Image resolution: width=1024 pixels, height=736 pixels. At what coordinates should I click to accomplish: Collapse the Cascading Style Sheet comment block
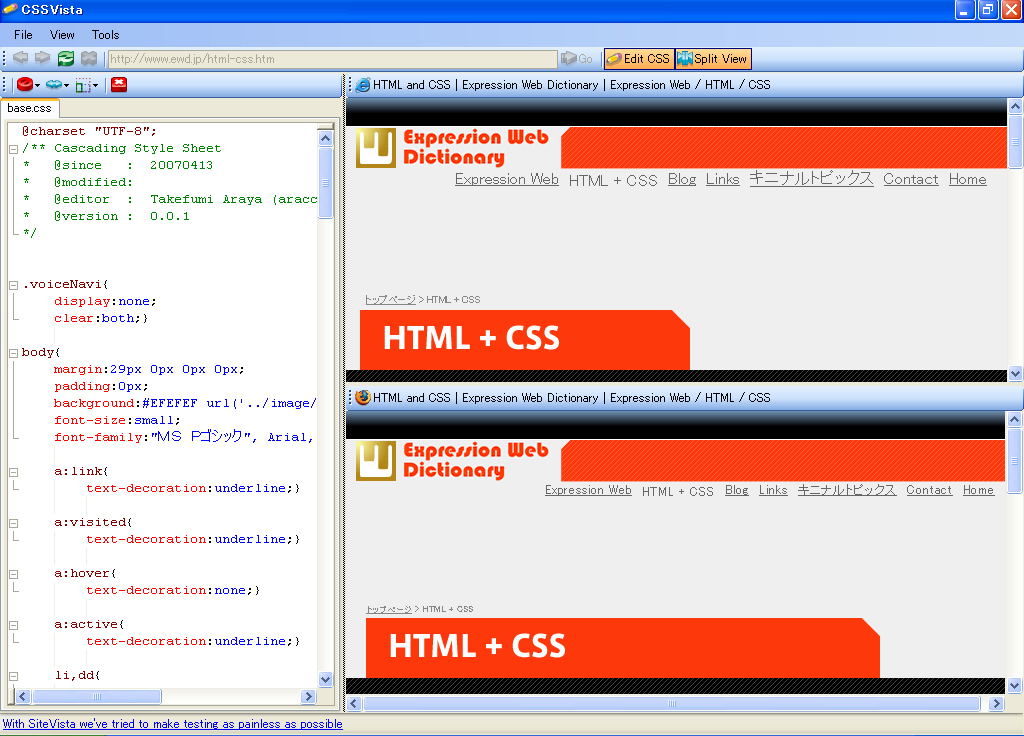click(x=13, y=149)
